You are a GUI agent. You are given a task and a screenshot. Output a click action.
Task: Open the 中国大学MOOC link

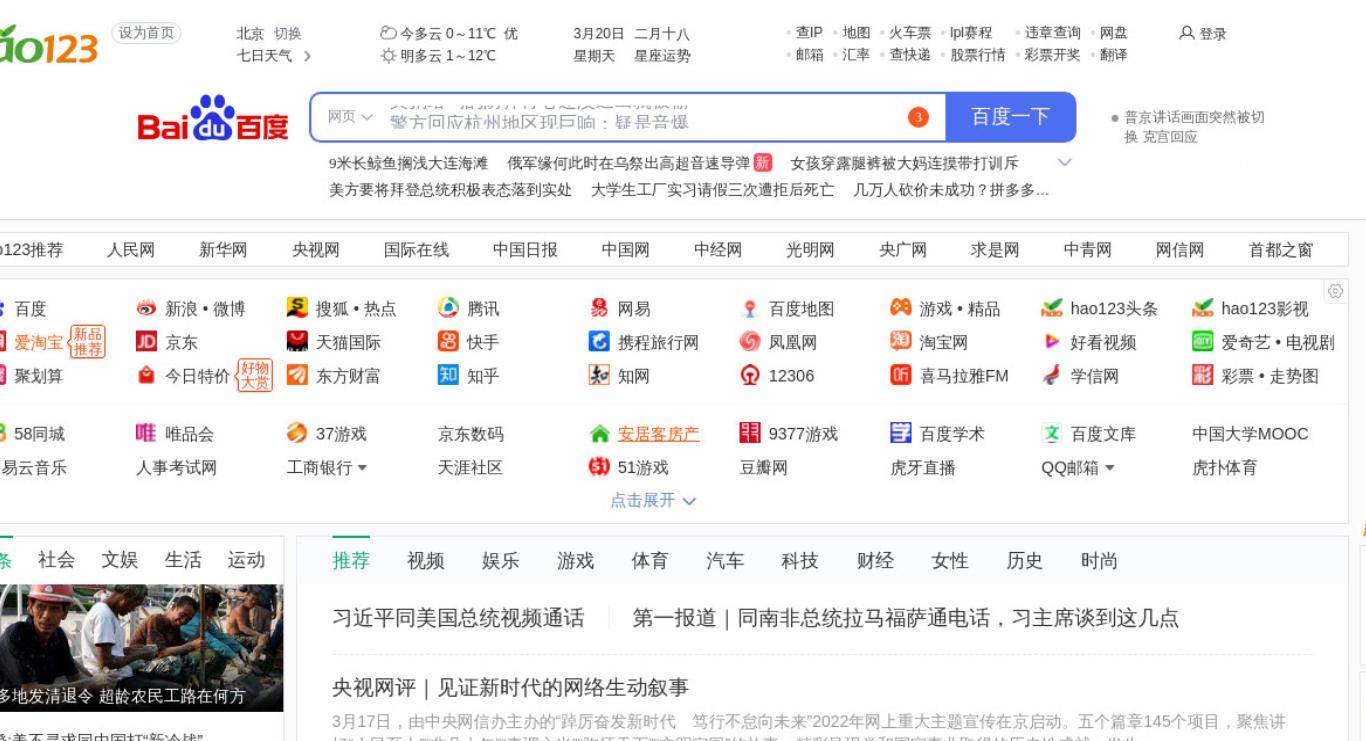[x=1250, y=434]
